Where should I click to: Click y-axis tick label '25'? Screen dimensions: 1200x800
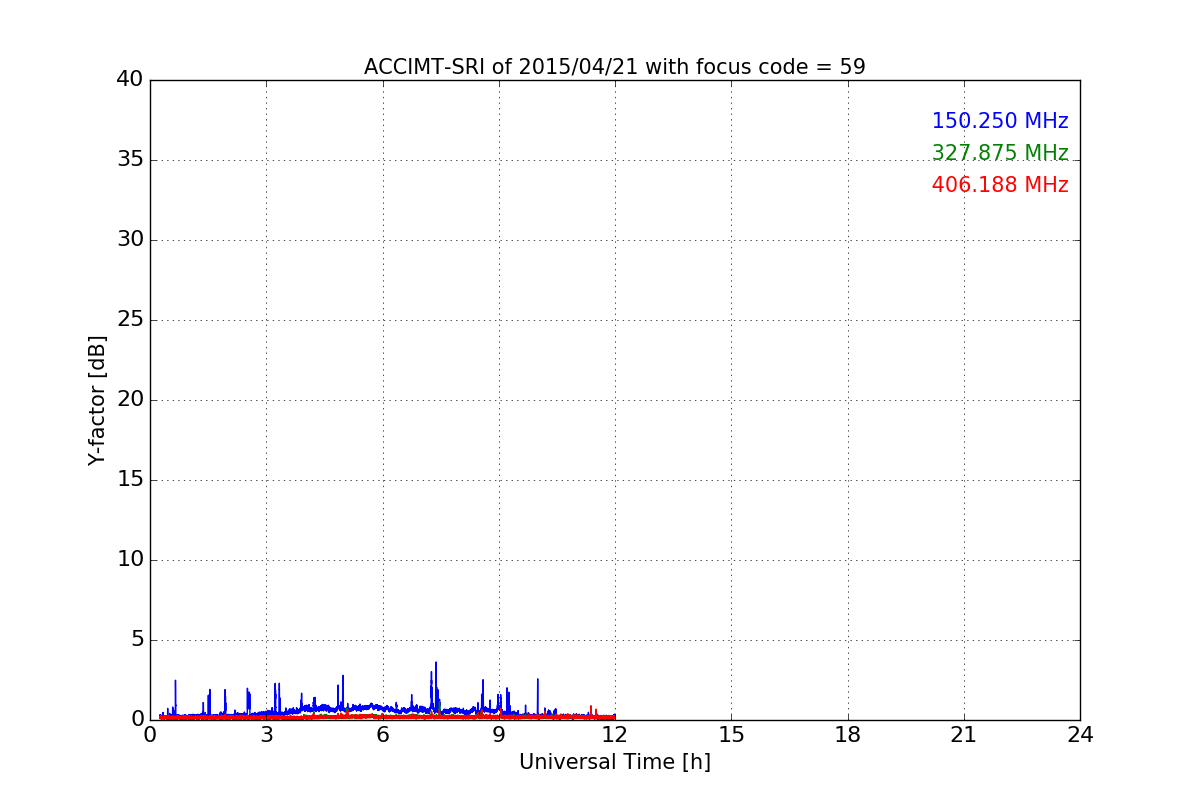tap(130, 320)
